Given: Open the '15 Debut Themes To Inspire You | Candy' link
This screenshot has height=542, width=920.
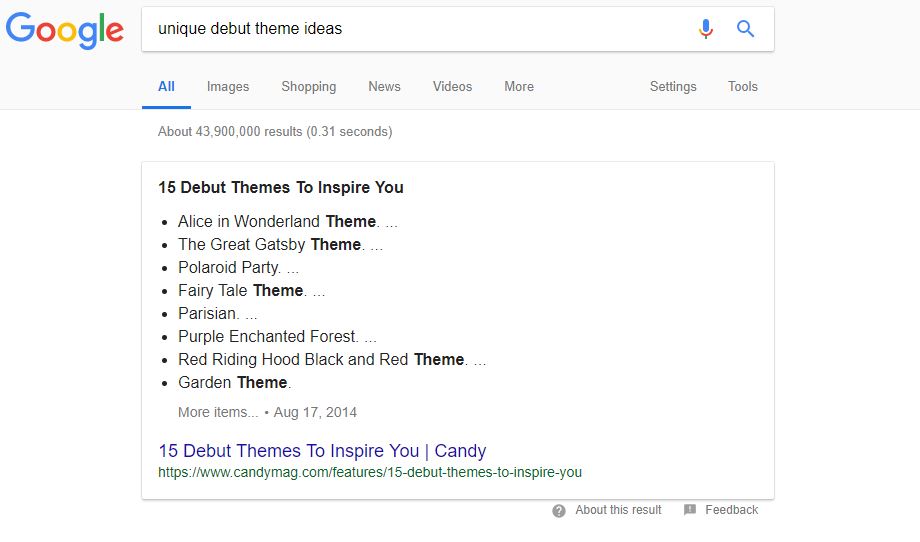Looking at the screenshot, I should 322,451.
